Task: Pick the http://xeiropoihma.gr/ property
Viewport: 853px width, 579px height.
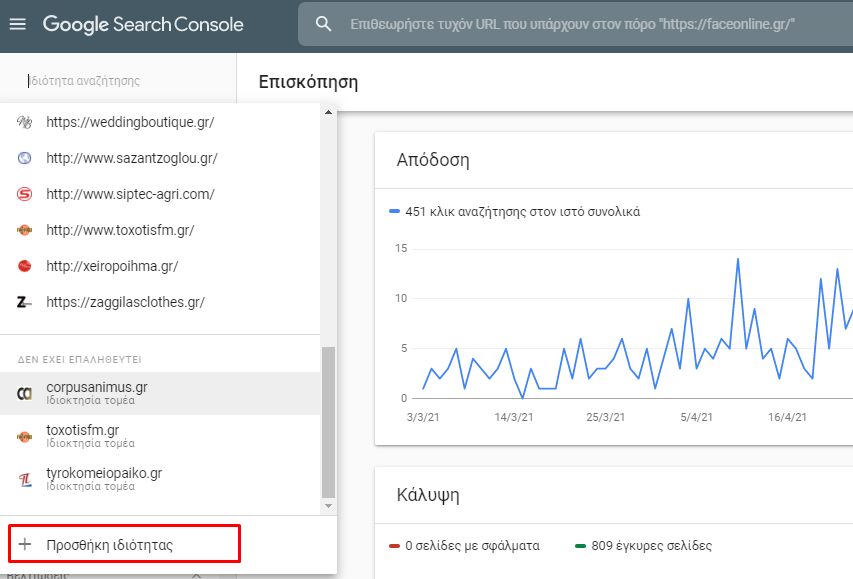Action: 160,266
